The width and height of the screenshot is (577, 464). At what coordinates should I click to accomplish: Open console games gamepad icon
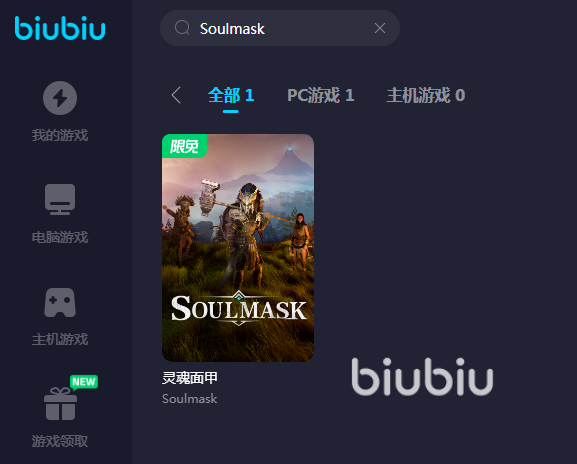(60, 302)
